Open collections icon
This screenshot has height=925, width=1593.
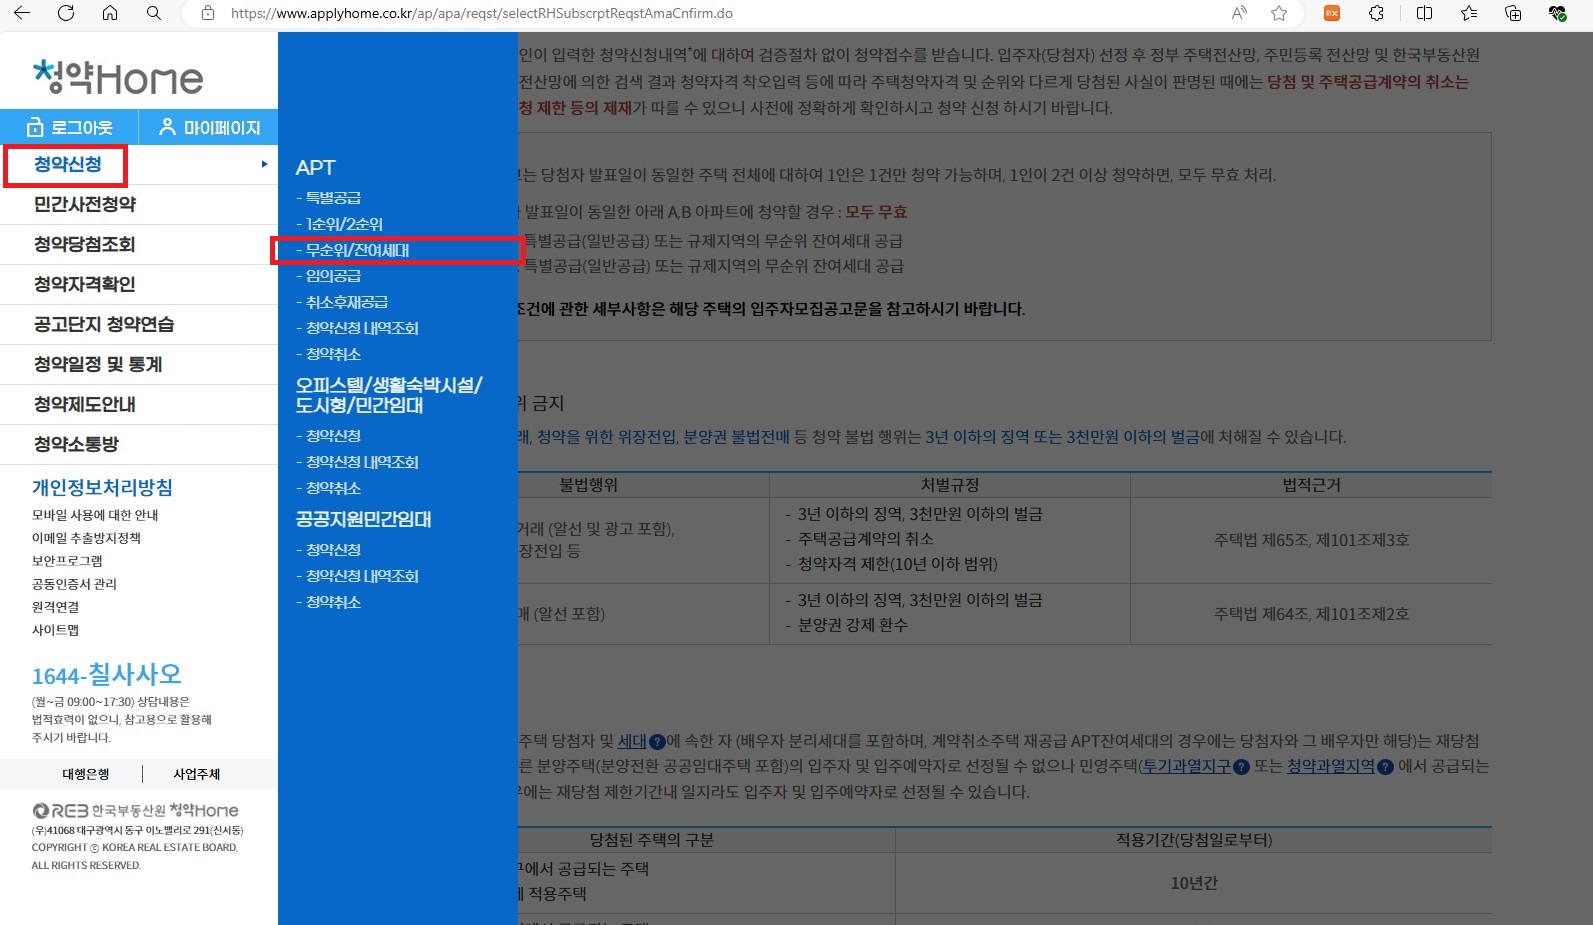click(x=1513, y=13)
